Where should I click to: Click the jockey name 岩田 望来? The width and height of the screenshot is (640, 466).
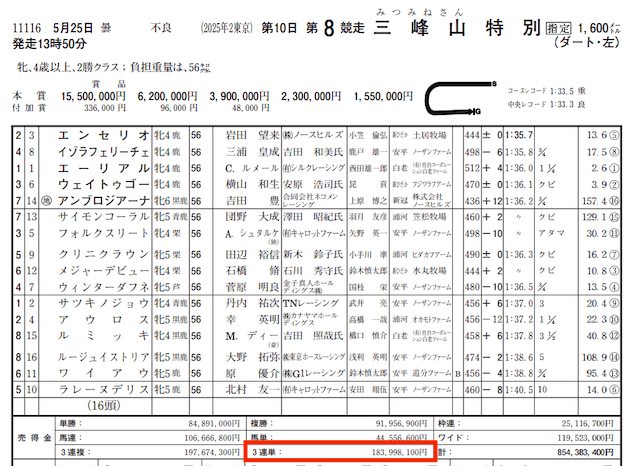pyautogui.click(x=252, y=135)
